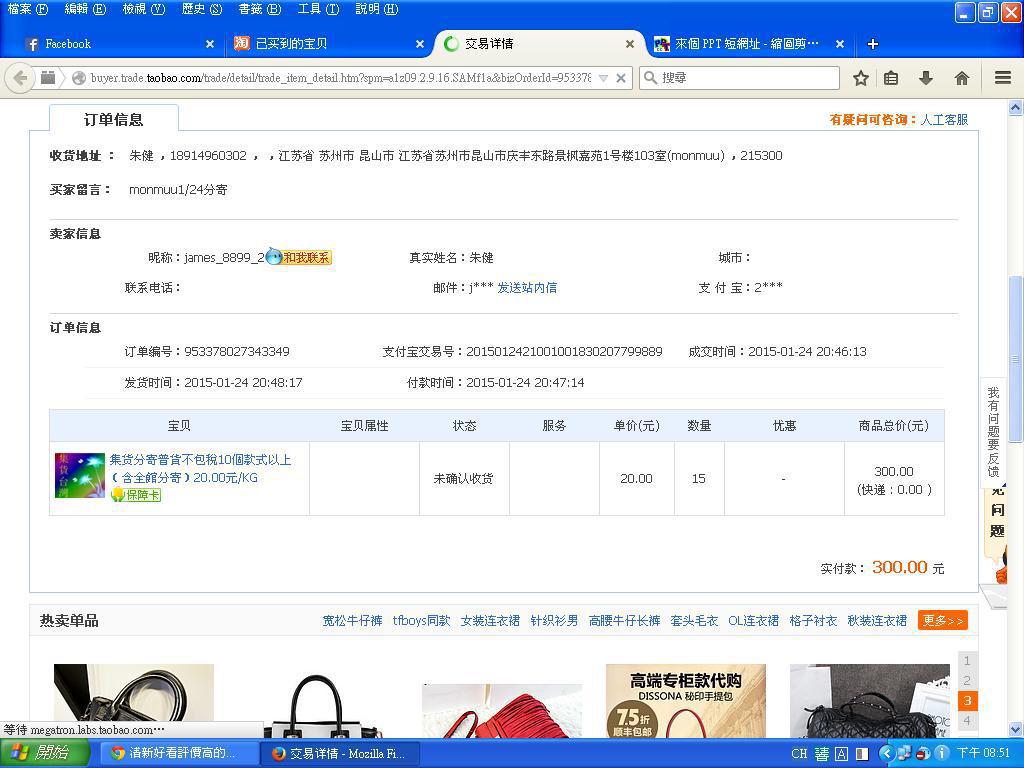The width and height of the screenshot is (1024, 768).
Task: Click the Windows 開始 Start button
Action: [44, 753]
